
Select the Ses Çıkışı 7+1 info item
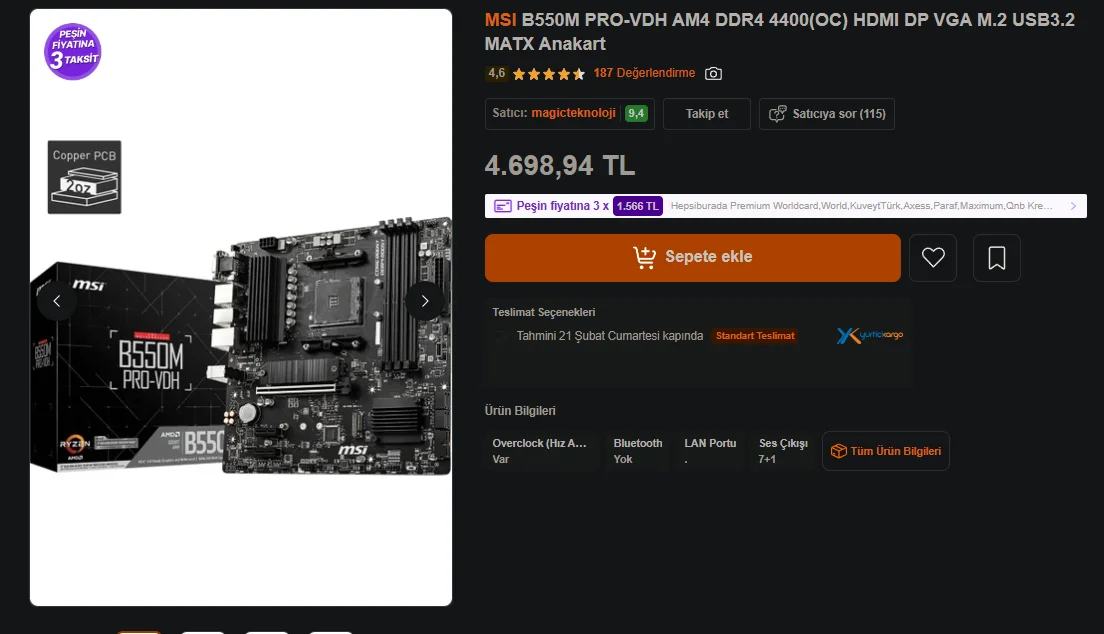(783, 451)
